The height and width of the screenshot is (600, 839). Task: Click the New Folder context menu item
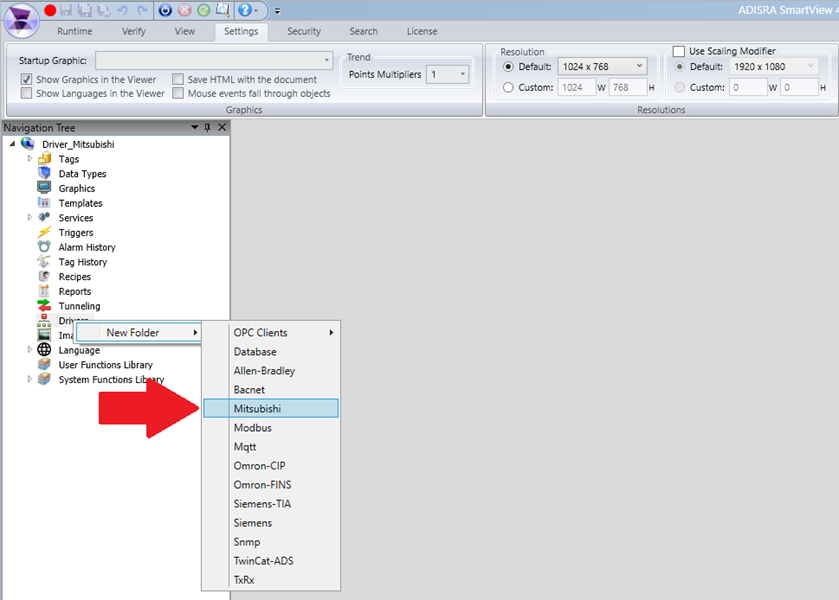139,332
